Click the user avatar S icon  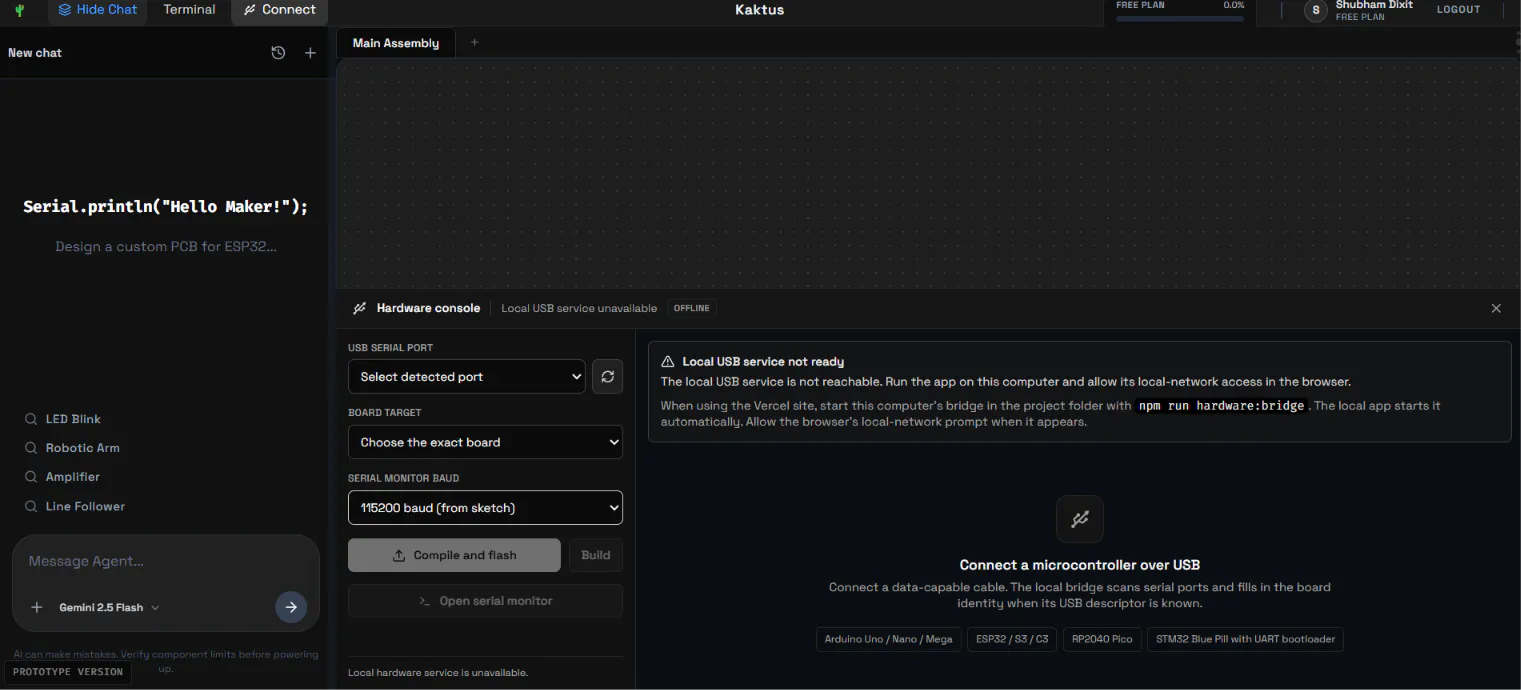1315,10
